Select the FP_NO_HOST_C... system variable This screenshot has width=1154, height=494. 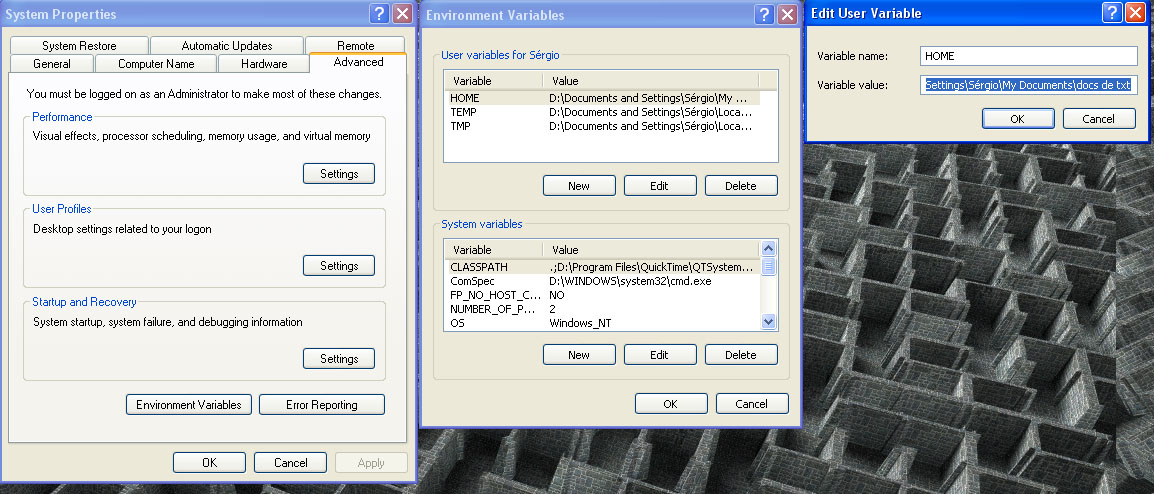pos(602,295)
